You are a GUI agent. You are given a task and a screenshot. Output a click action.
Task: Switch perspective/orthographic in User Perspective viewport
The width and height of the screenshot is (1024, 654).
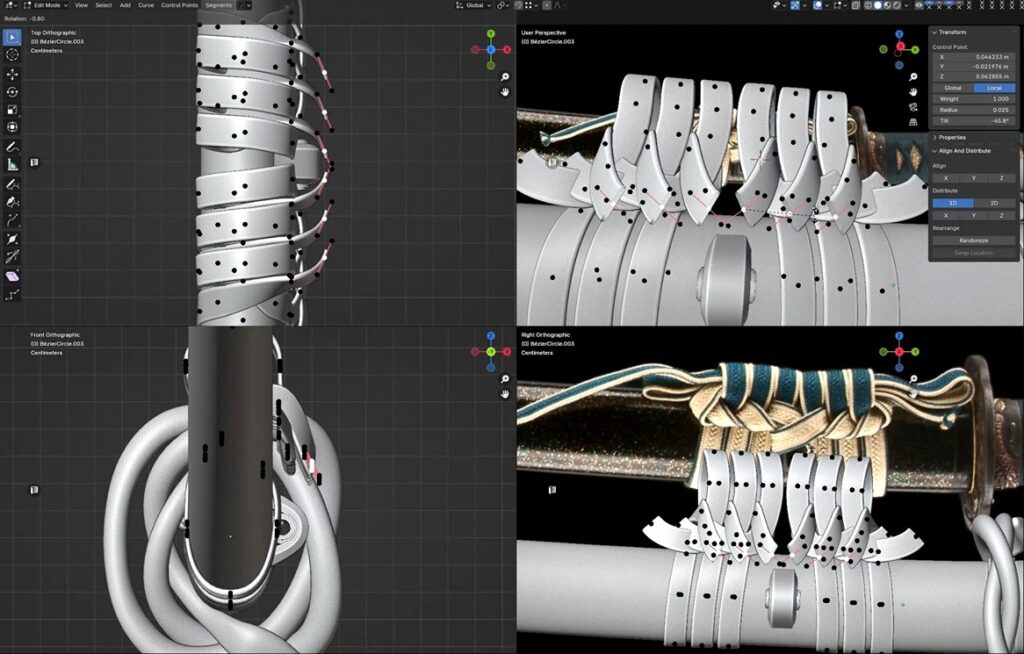(913, 122)
